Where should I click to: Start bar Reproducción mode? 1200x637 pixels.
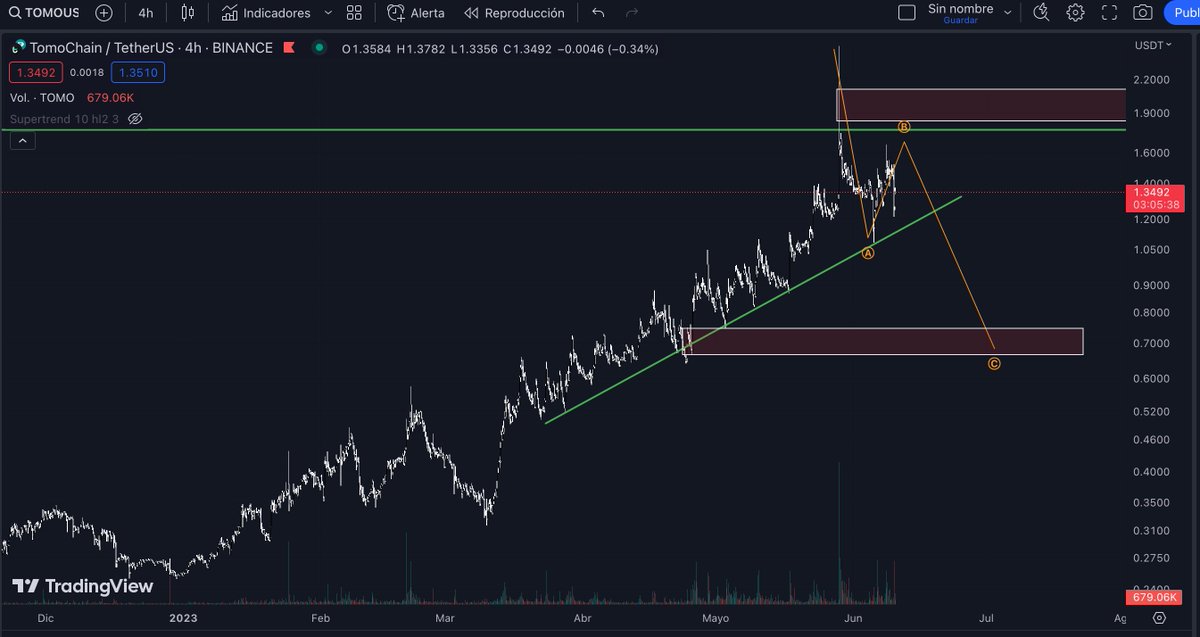[x=514, y=13]
